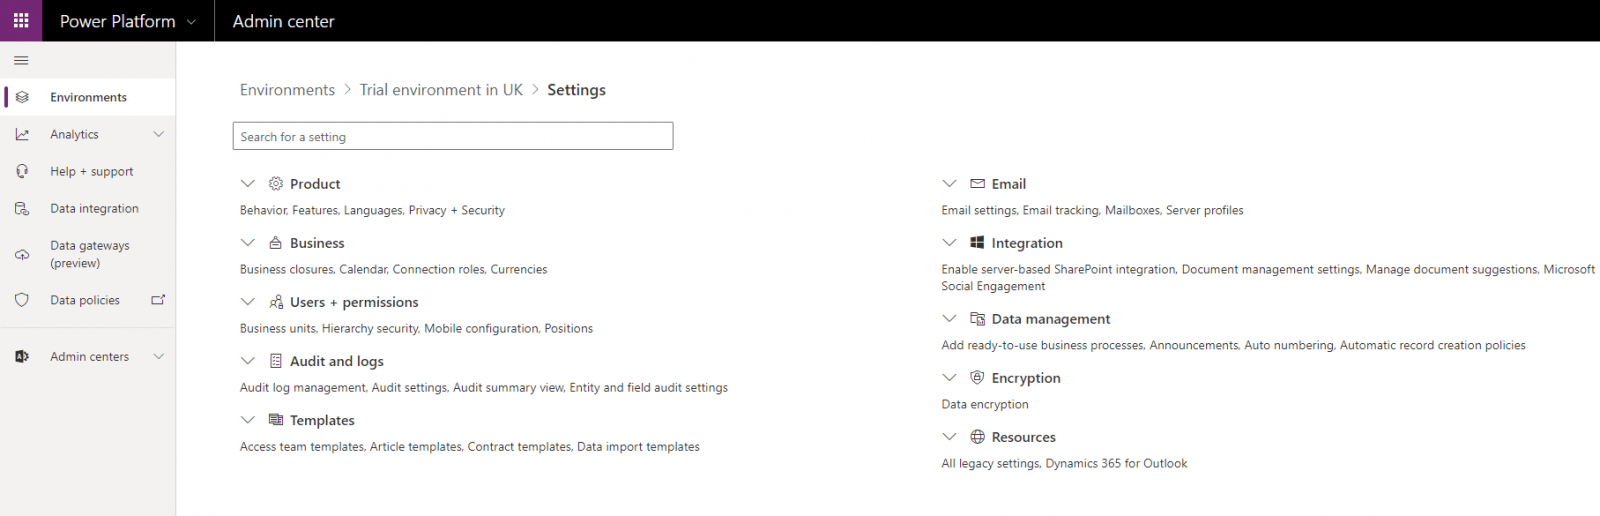Click the Environments layers icon in sidebar

pos(22,97)
